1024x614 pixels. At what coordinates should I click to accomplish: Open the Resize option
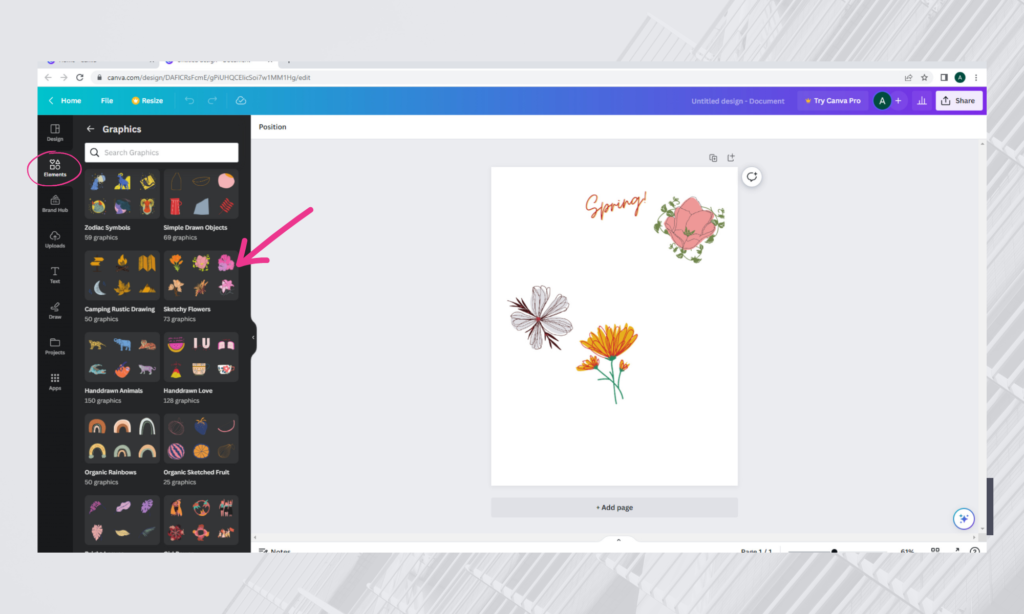click(148, 101)
